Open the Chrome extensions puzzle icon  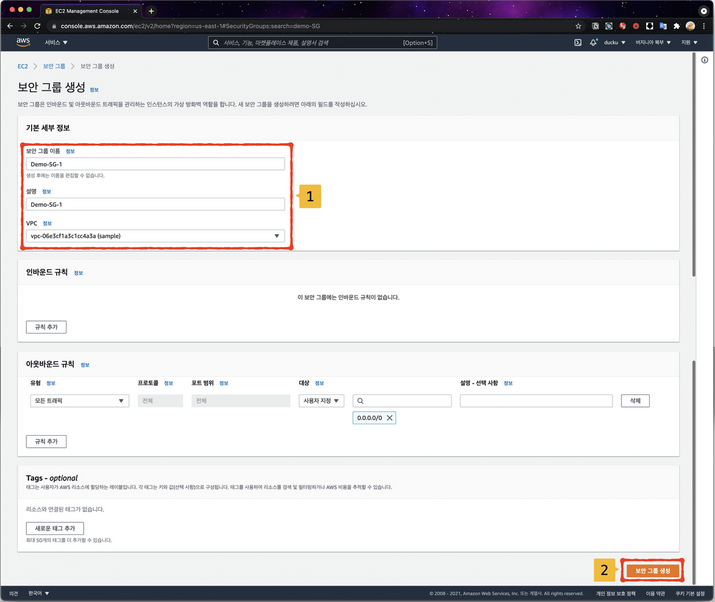point(676,25)
